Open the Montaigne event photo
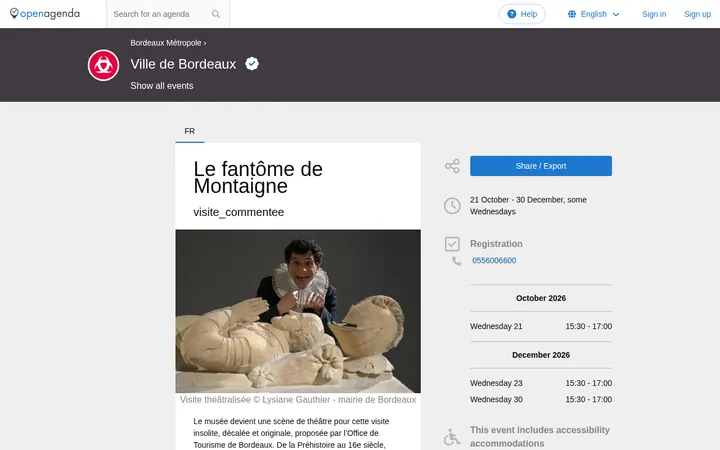720x450 pixels. [x=298, y=311]
